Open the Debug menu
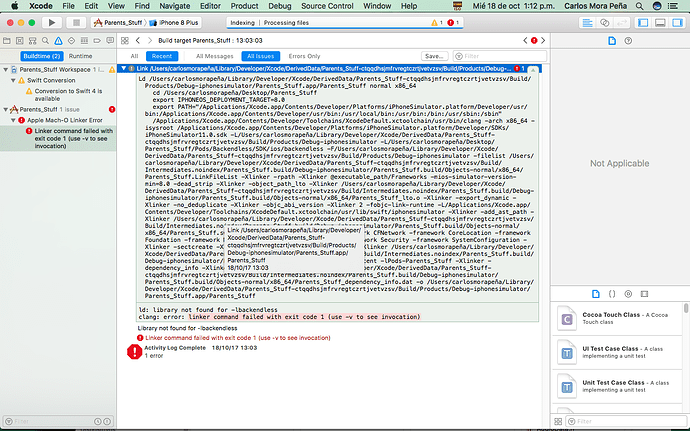690x431 pixels. [279, 6]
